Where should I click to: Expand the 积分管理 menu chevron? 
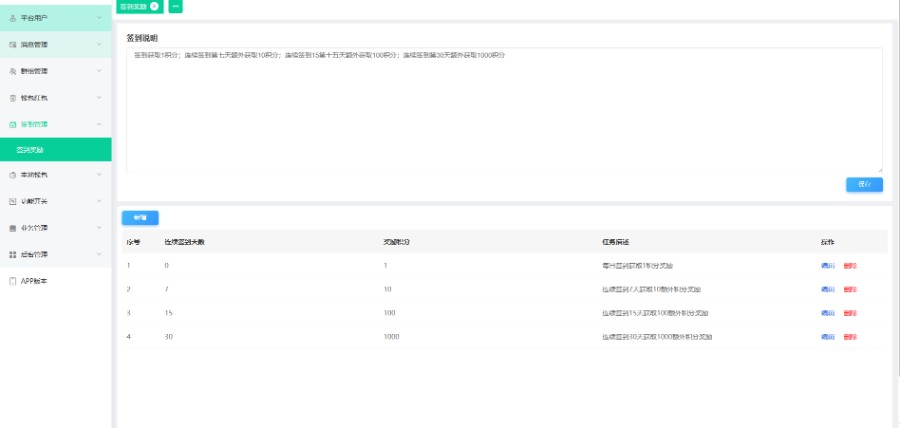click(x=99, y=228)
